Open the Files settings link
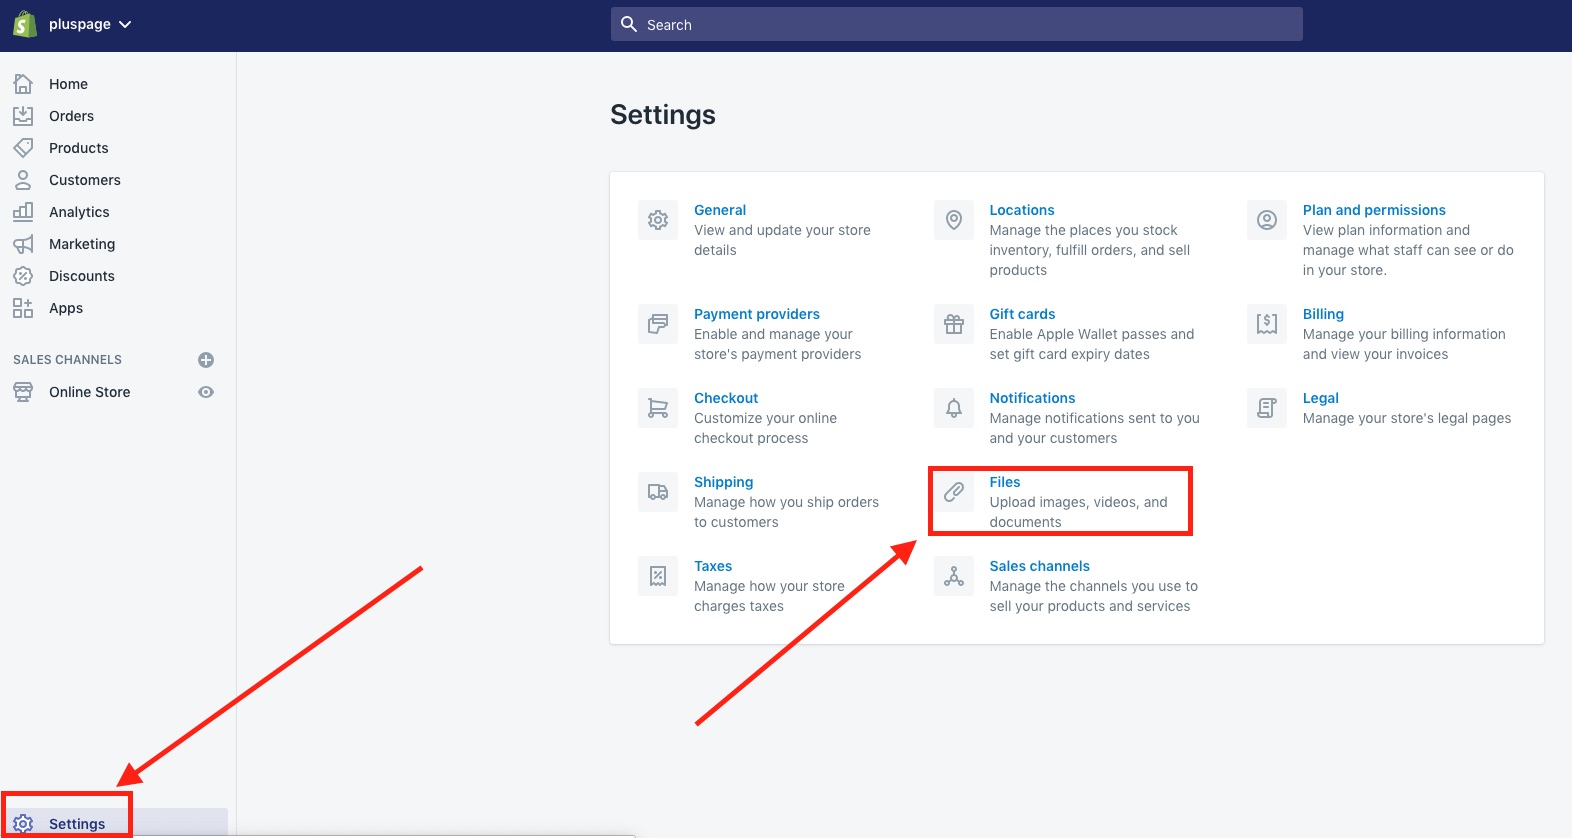 (1005, 482)
